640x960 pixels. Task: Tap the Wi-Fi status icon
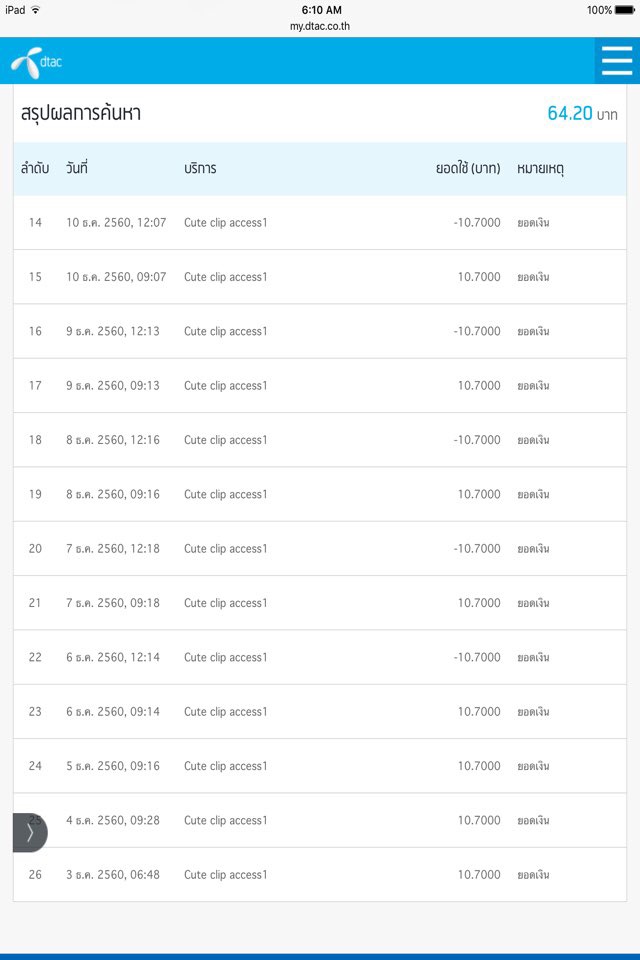tap(36, 10)
